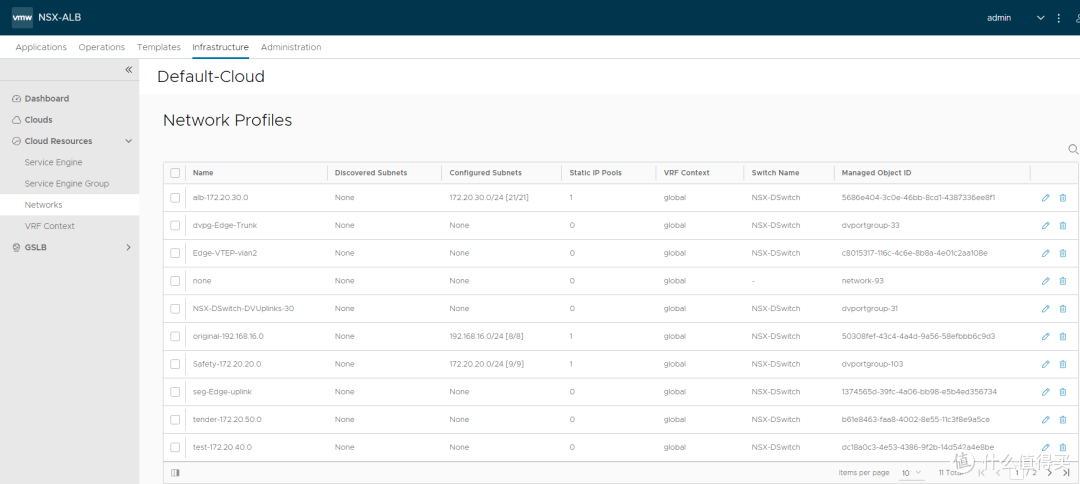Viewport: 1080px width, 484px height.
Task: Delete the original-192.168.16.0 network
Action: click(x=1063, y=336)
